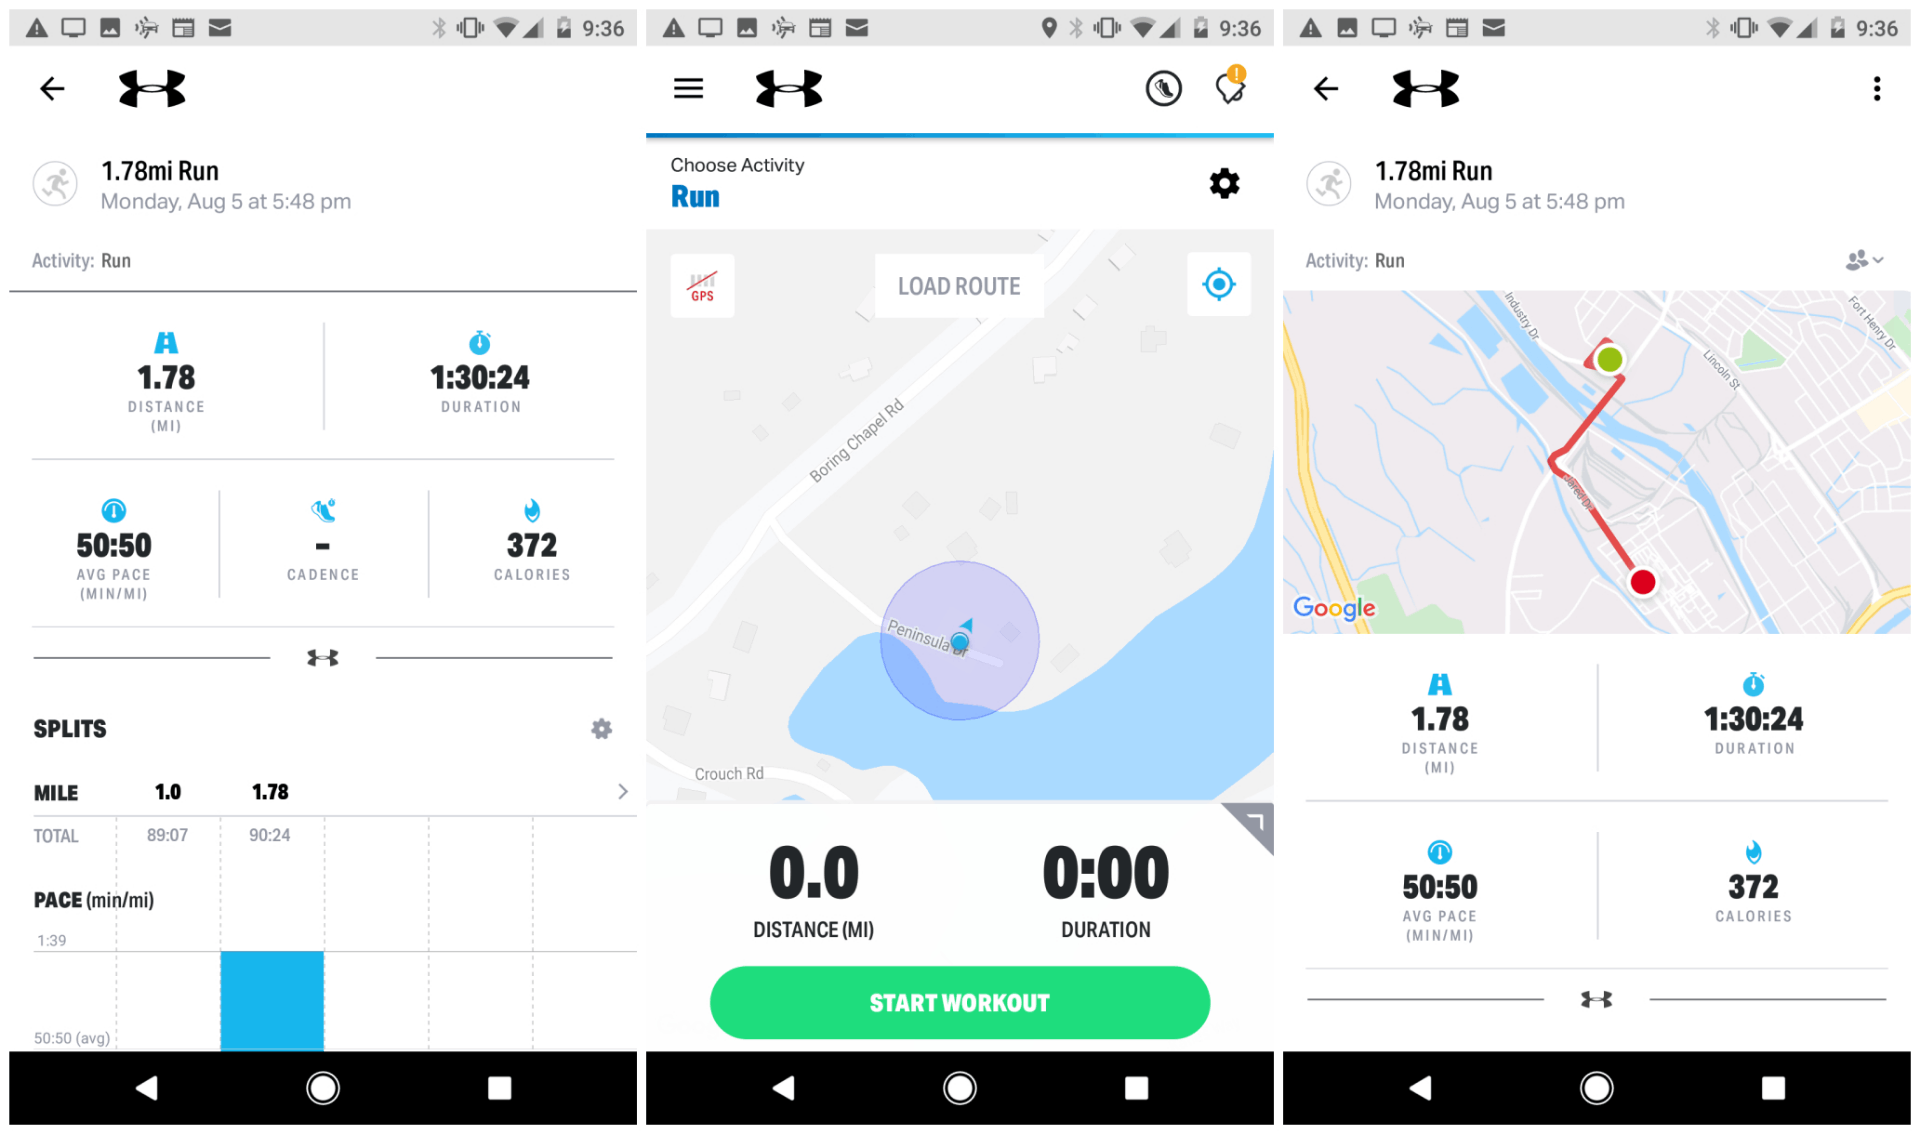The width and height of the screenshot is (1920, 1134).
Task: Click the LOAD ROUTE button on map
Action: pos(961,286)
